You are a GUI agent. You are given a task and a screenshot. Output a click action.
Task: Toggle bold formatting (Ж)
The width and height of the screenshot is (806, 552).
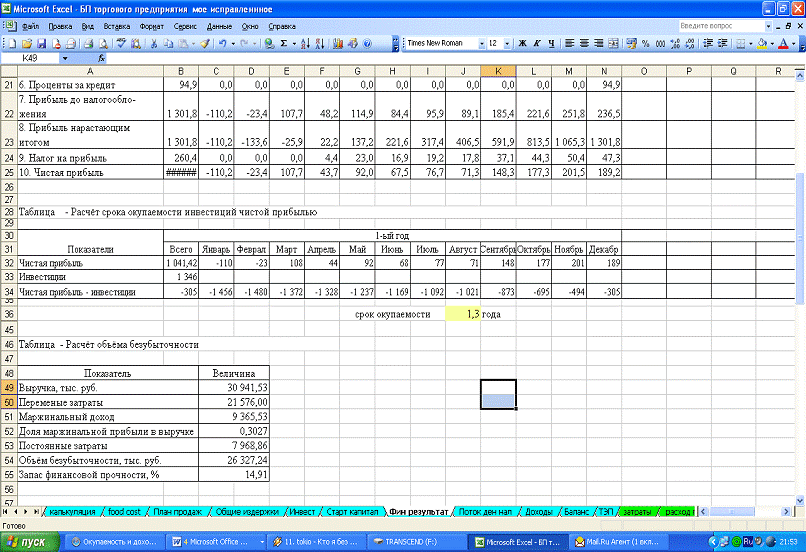point(522,44)
